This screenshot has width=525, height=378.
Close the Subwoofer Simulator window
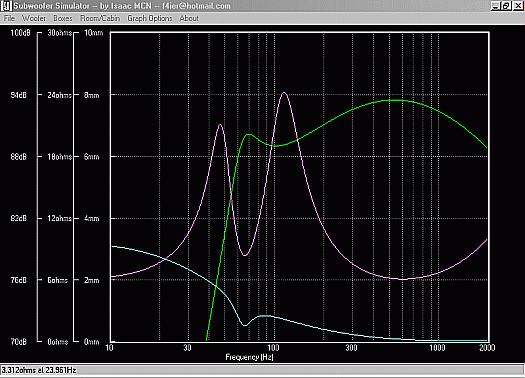[518, 6]
